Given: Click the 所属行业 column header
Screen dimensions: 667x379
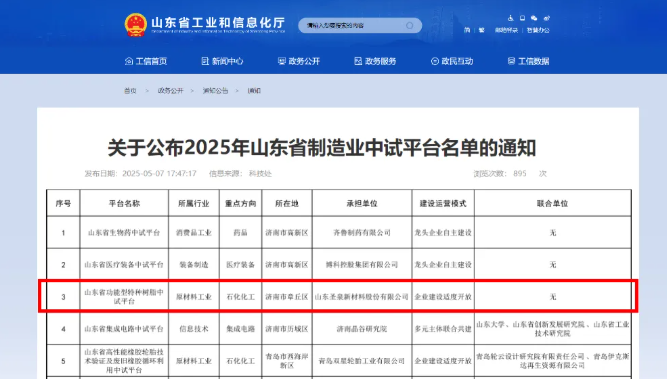Looking at the screenshot, I should 194,203.
